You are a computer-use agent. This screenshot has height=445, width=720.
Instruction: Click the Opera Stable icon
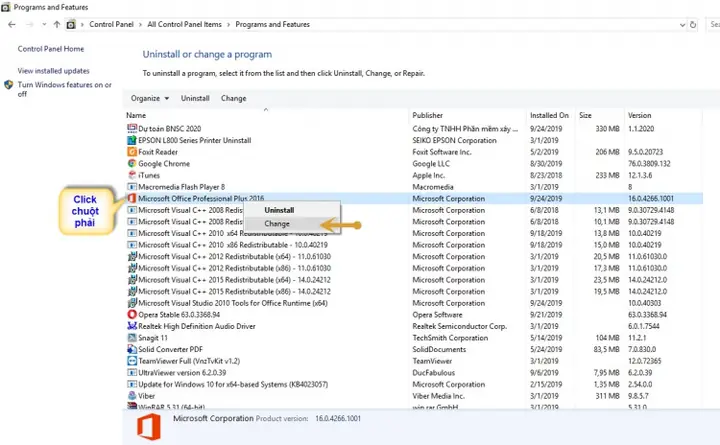[x=132, y=315]
